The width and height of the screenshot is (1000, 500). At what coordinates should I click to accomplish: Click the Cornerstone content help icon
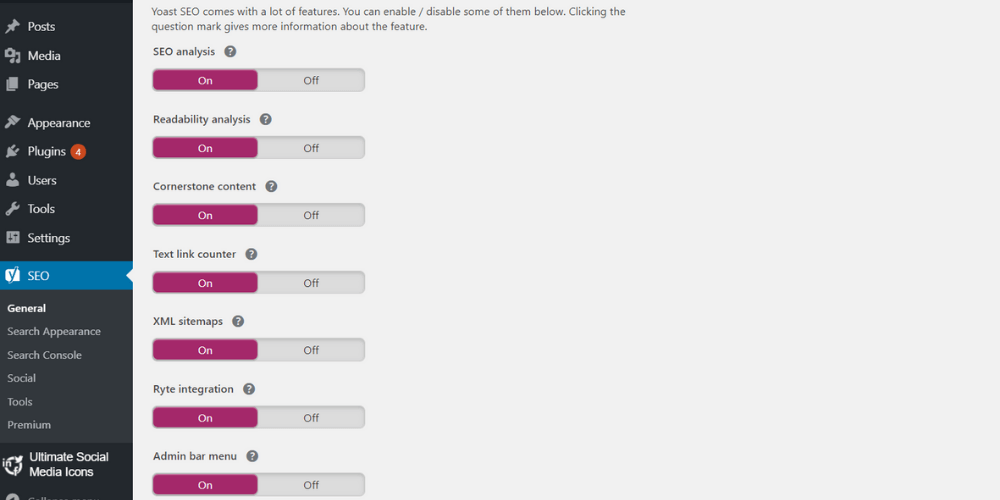[x=271, y=186]
